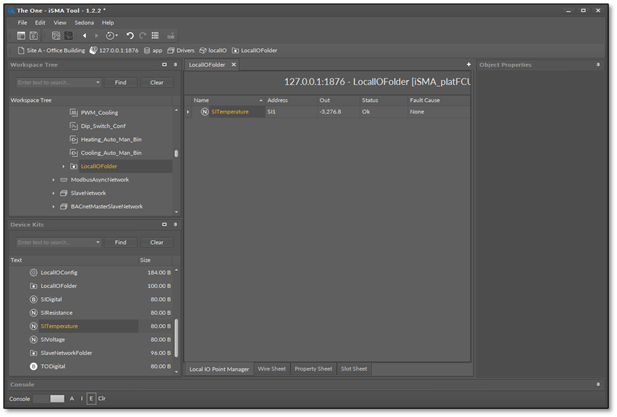Click Clear button in Workspace Tree panel
This screenshot has width=617, height=417.
pyautogui.click(x=157, y=83)
